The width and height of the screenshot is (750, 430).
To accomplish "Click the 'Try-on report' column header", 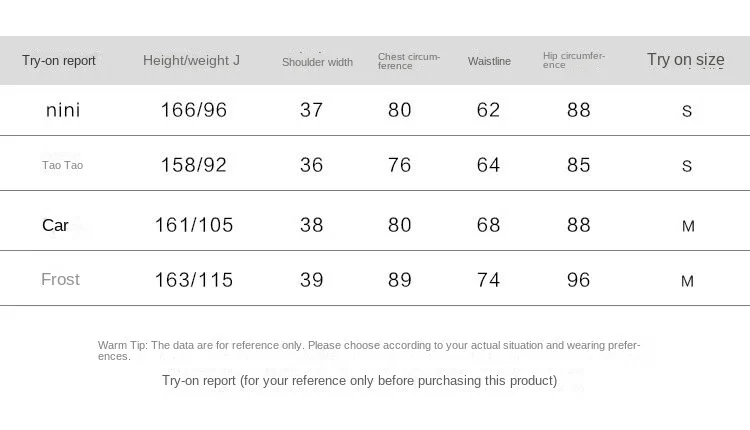I will coord(59,61).
